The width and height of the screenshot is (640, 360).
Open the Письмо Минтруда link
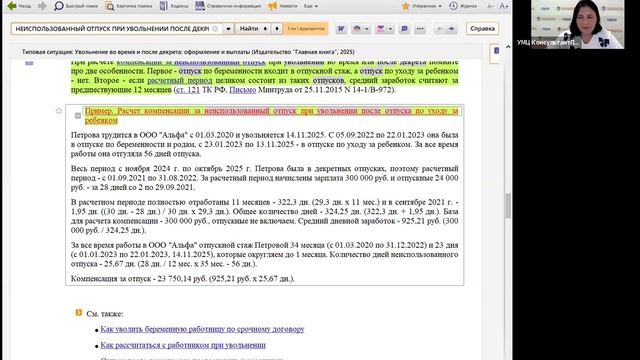[x=242, y=90]
